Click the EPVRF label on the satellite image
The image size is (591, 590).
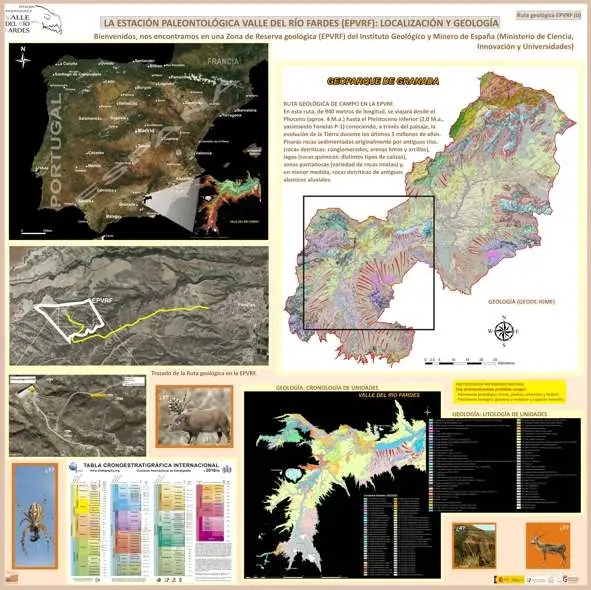103,300
